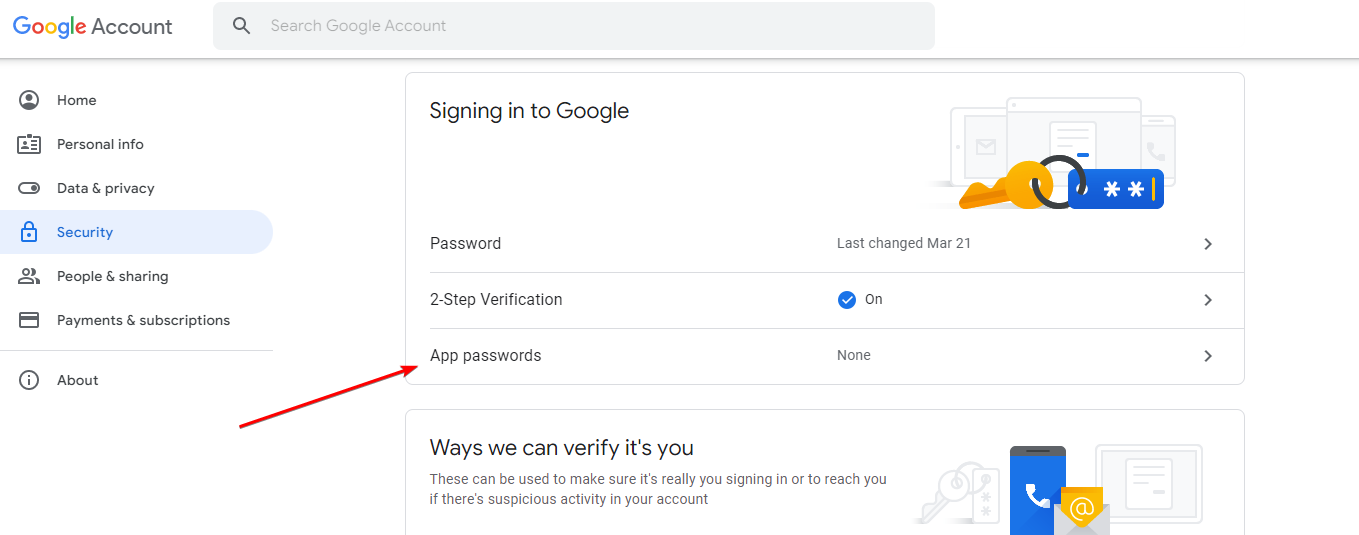Click the Security lock icon

(29, 232)
